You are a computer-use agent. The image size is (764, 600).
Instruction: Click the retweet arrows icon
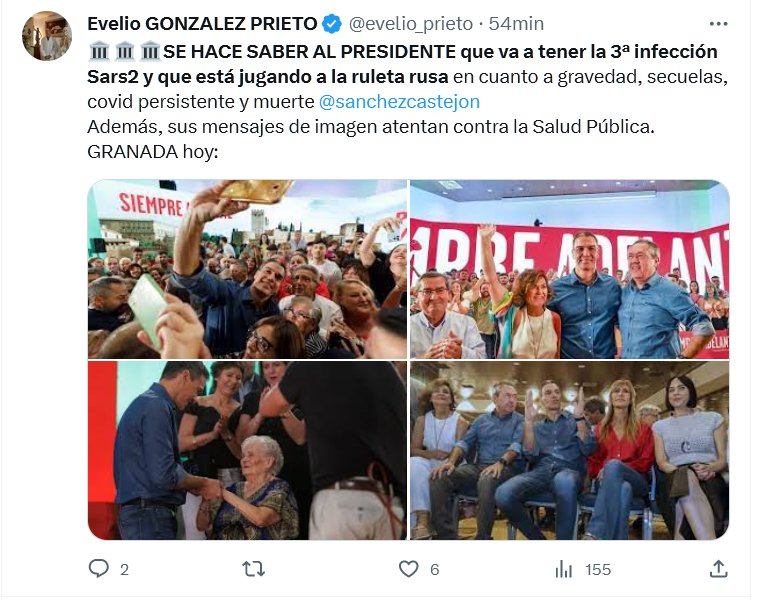click(x=253, y=568)
